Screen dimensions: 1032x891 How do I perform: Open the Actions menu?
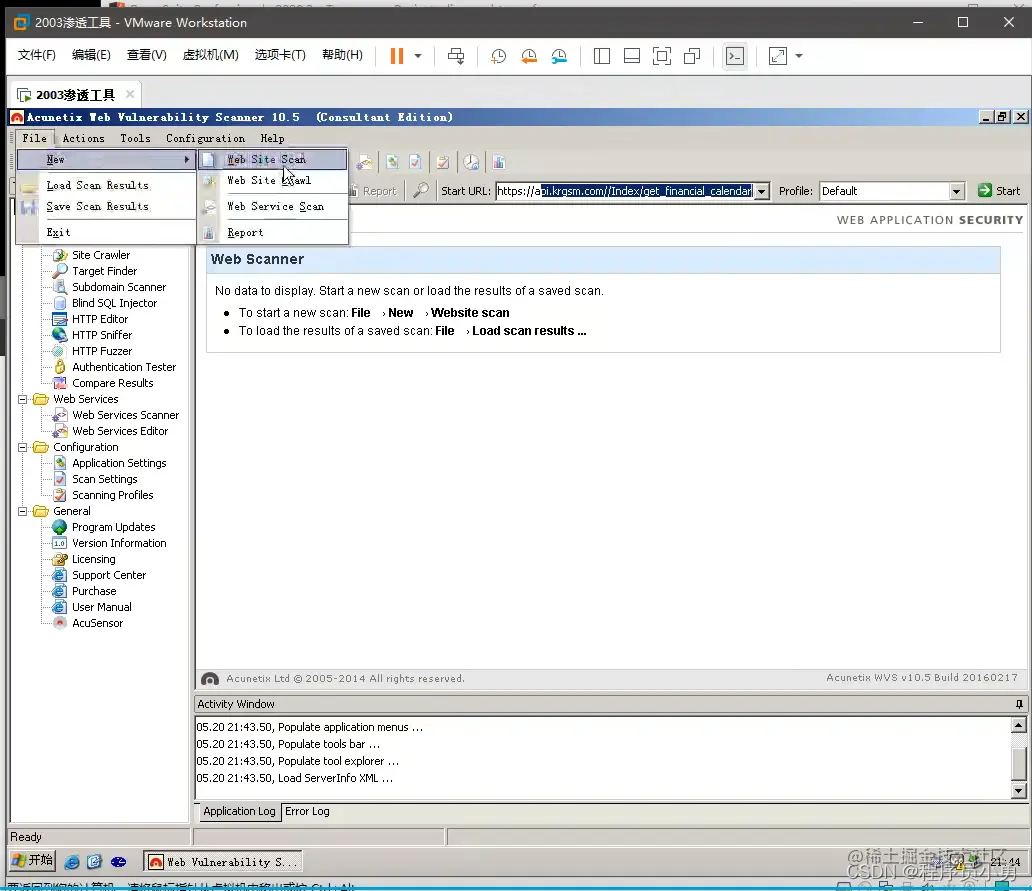pos(84,138)
